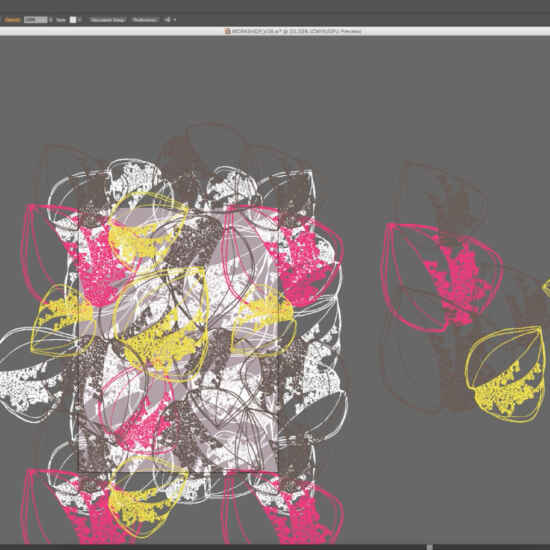This screenshot has width=550, height=550.
Task: Expand the opacity value arrow
Action: (51, 20)
